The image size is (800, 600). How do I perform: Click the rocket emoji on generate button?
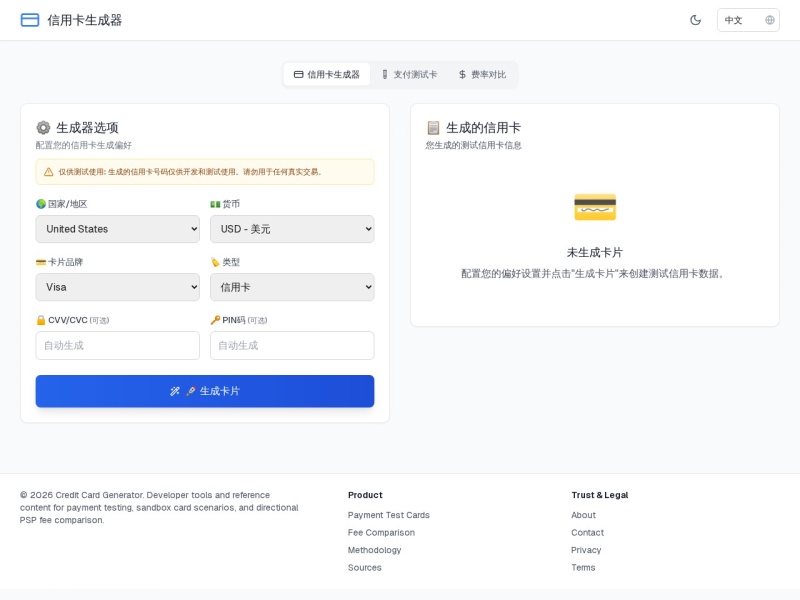click(x=191, y=391)
